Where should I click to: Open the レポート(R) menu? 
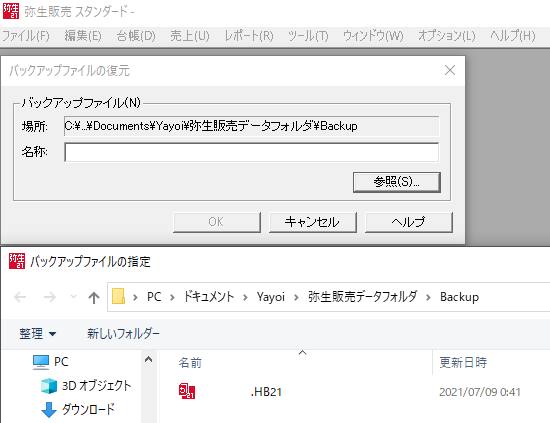click(249, 36)
